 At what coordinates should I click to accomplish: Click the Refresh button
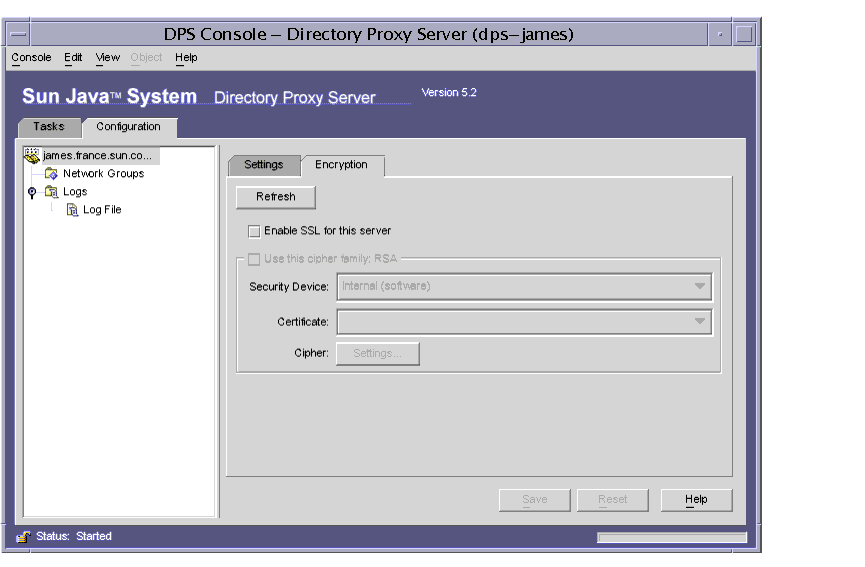[x=276, y=197]
